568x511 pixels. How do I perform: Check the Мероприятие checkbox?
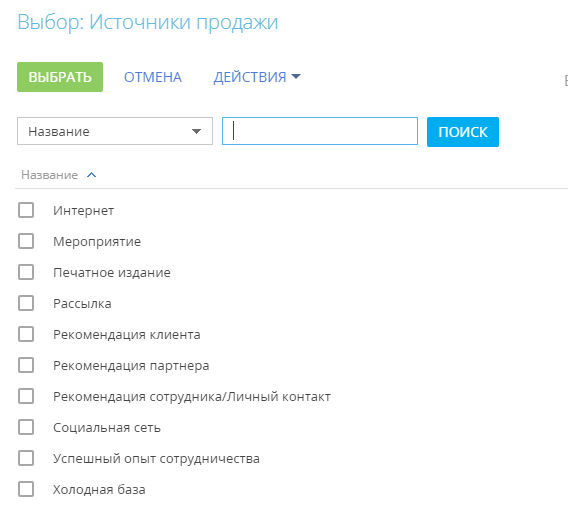pos(26,241)
